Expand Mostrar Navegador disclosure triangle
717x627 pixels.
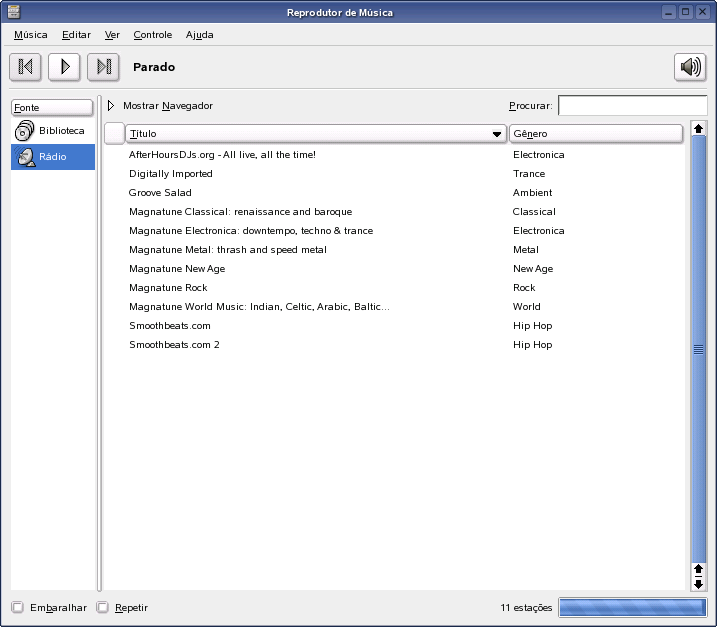pos(111,106)
